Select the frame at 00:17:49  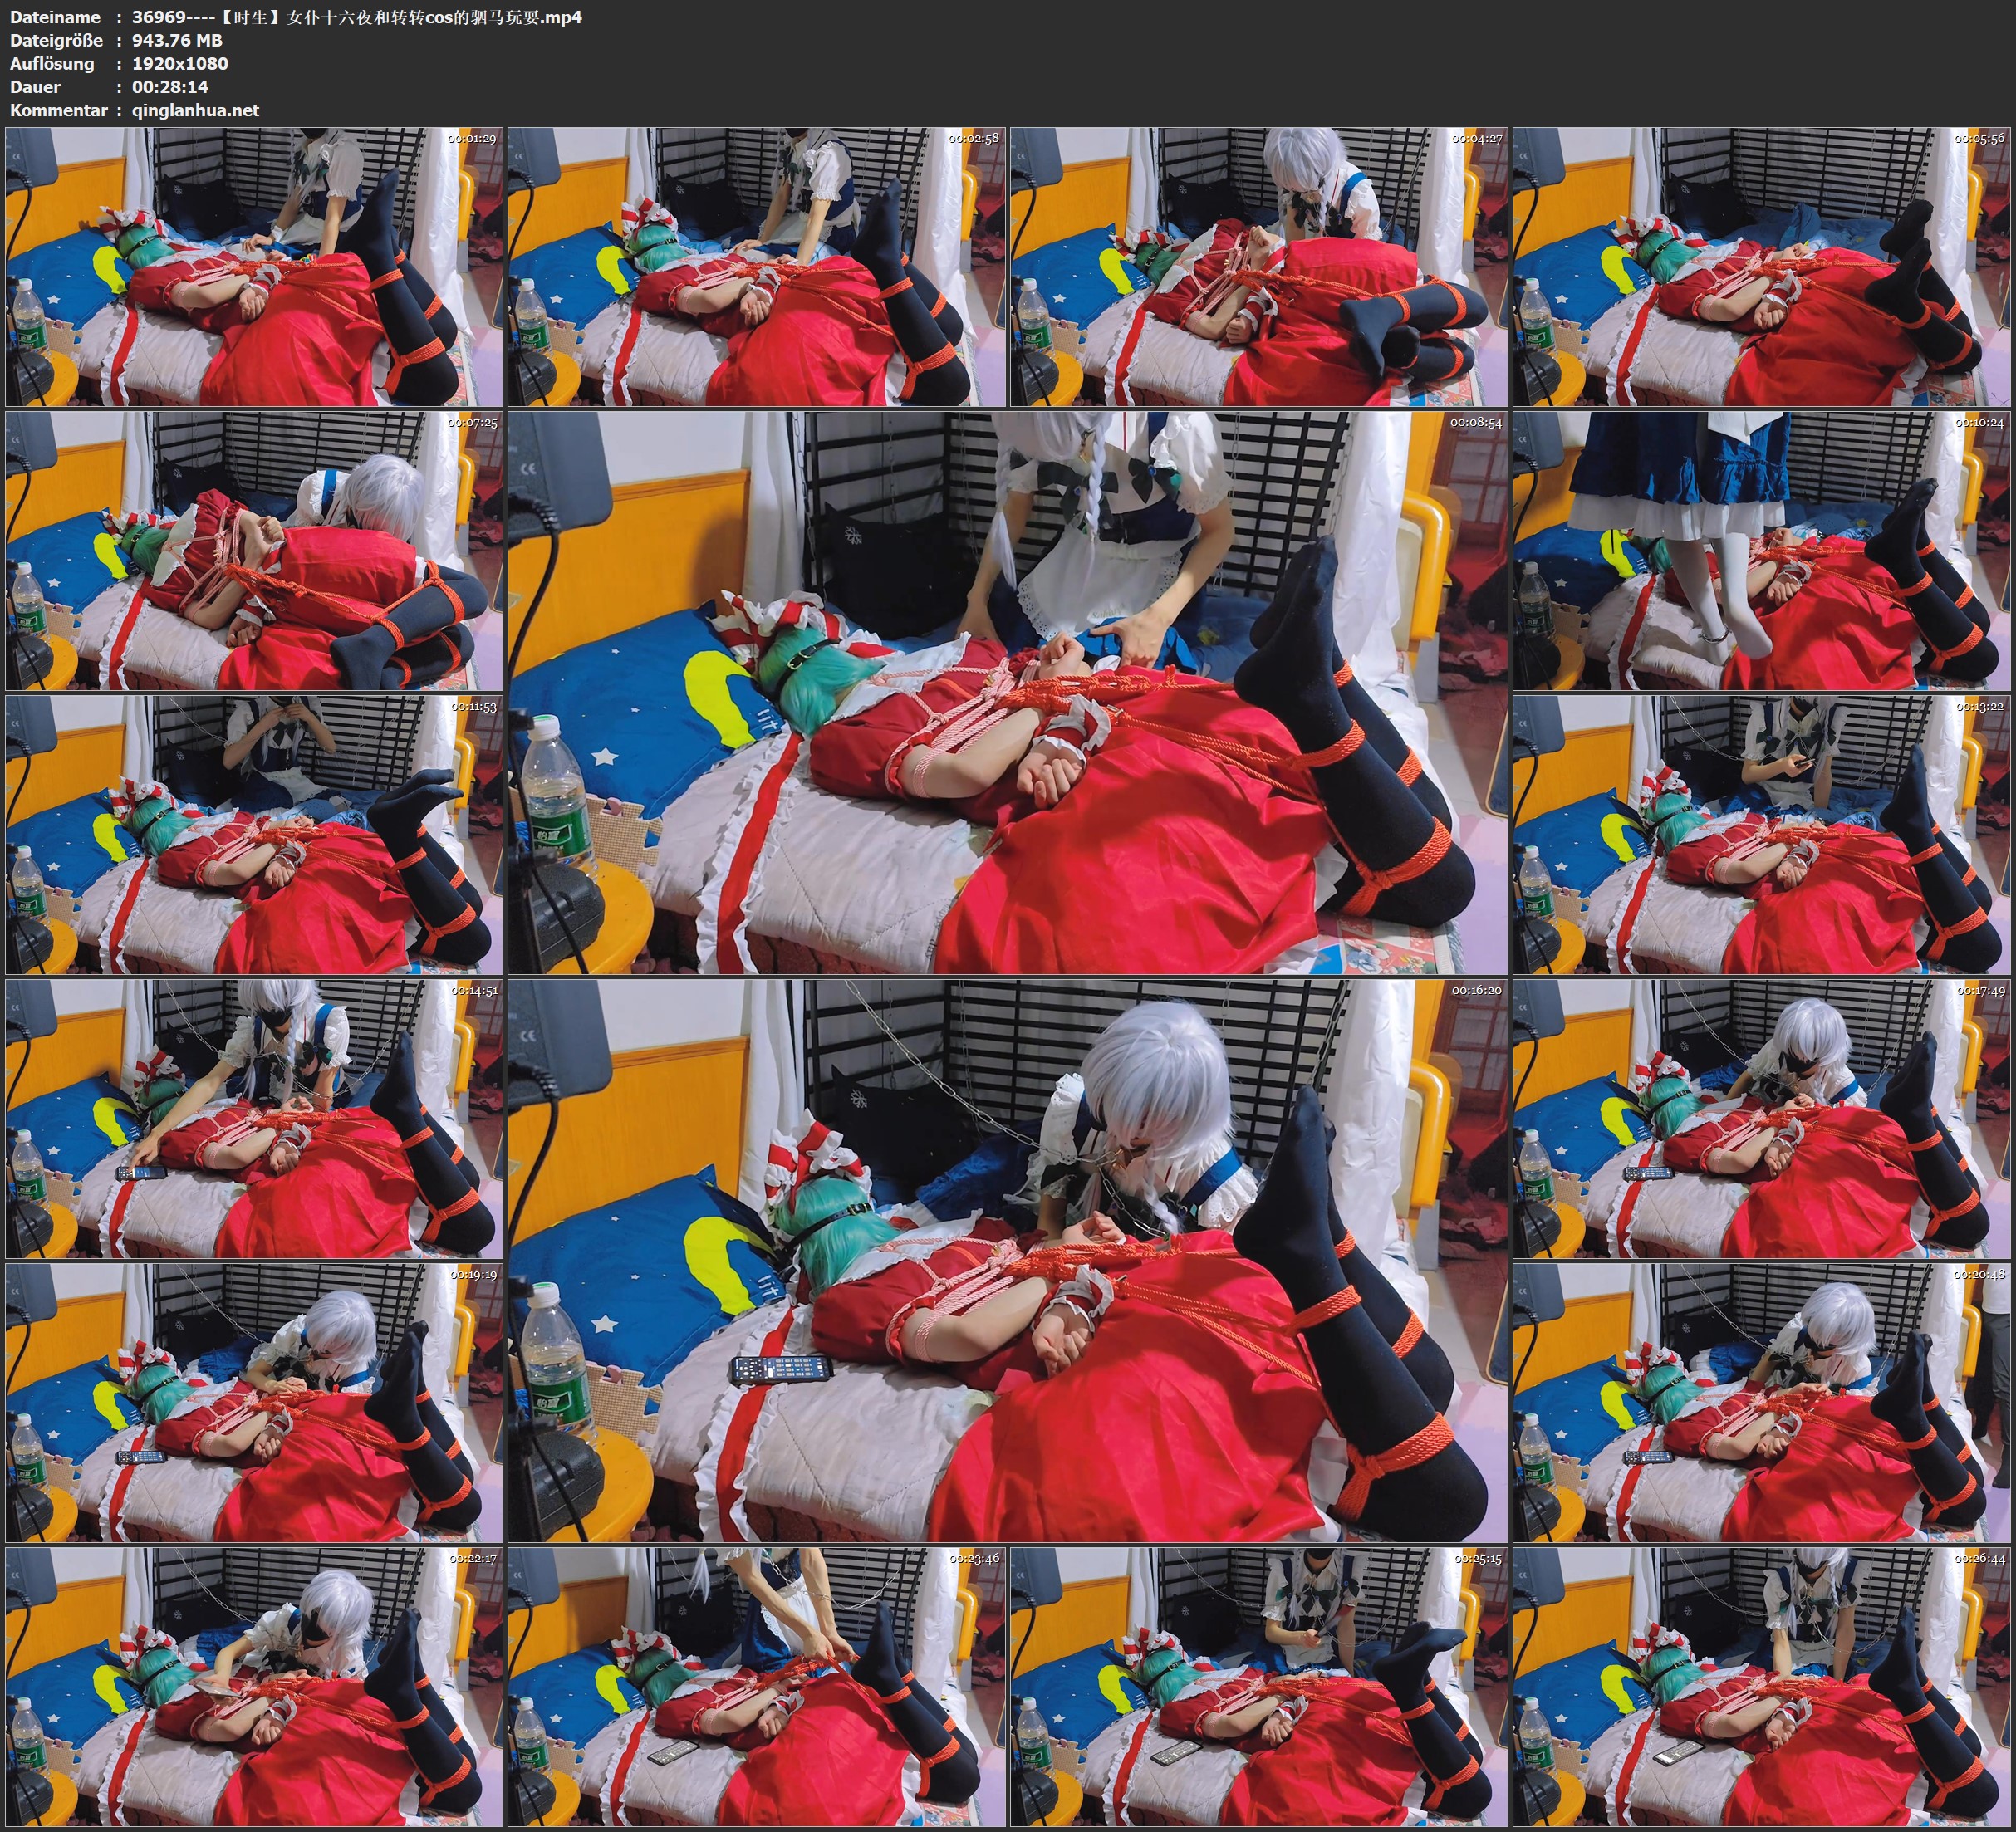coord(1762,1119)
